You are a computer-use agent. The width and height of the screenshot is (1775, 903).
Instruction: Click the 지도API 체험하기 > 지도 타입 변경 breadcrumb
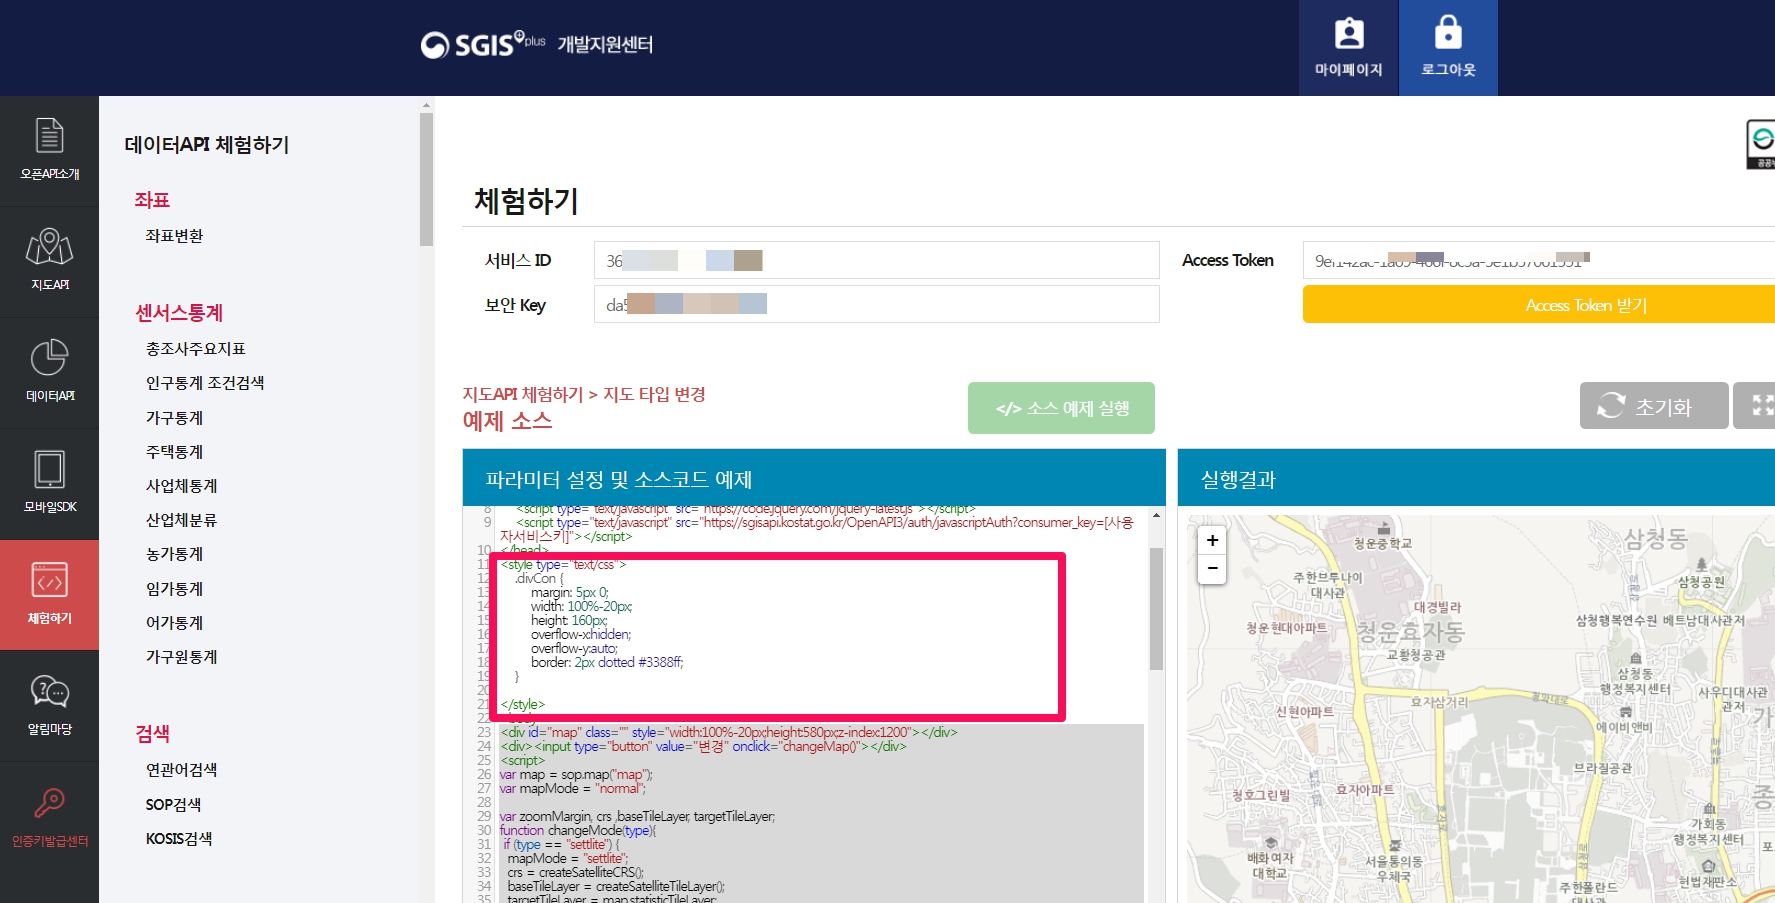[x=584, y=394]
